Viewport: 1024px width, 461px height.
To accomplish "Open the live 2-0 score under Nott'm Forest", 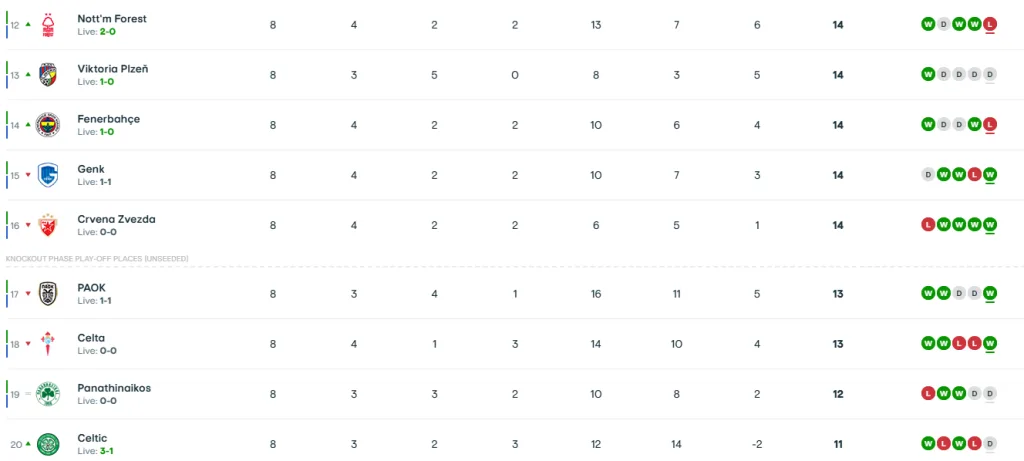I will [x=110, y=32].
